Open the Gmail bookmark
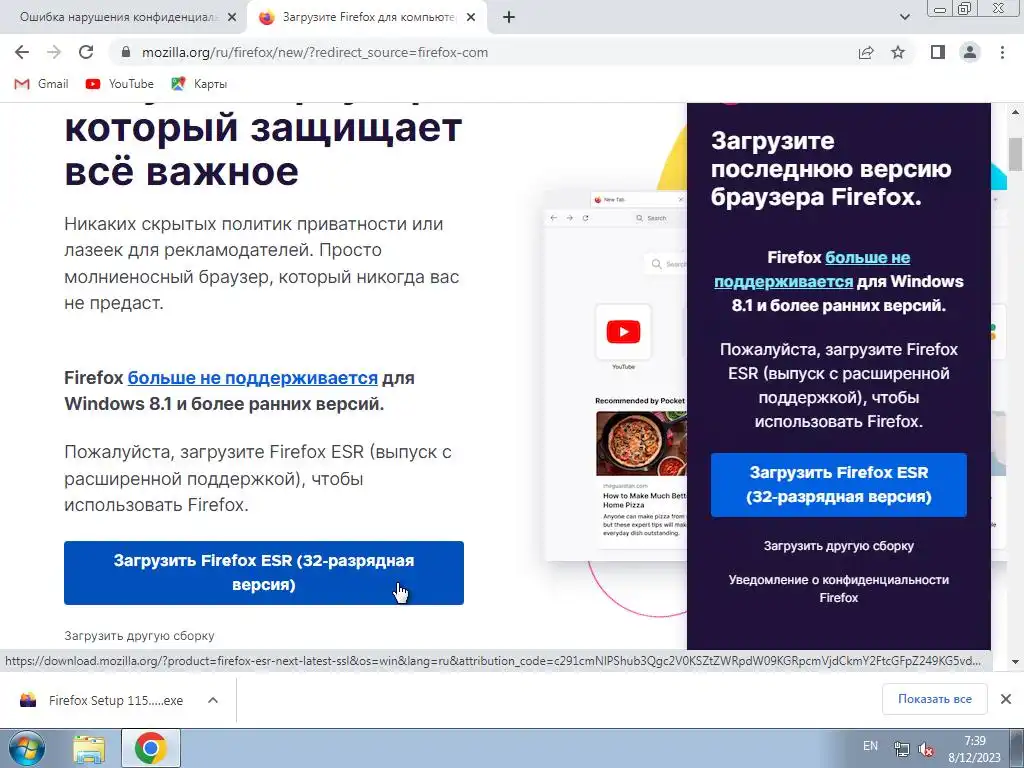The width and height of the screenshot is (1024, 768). coord(41,84)
